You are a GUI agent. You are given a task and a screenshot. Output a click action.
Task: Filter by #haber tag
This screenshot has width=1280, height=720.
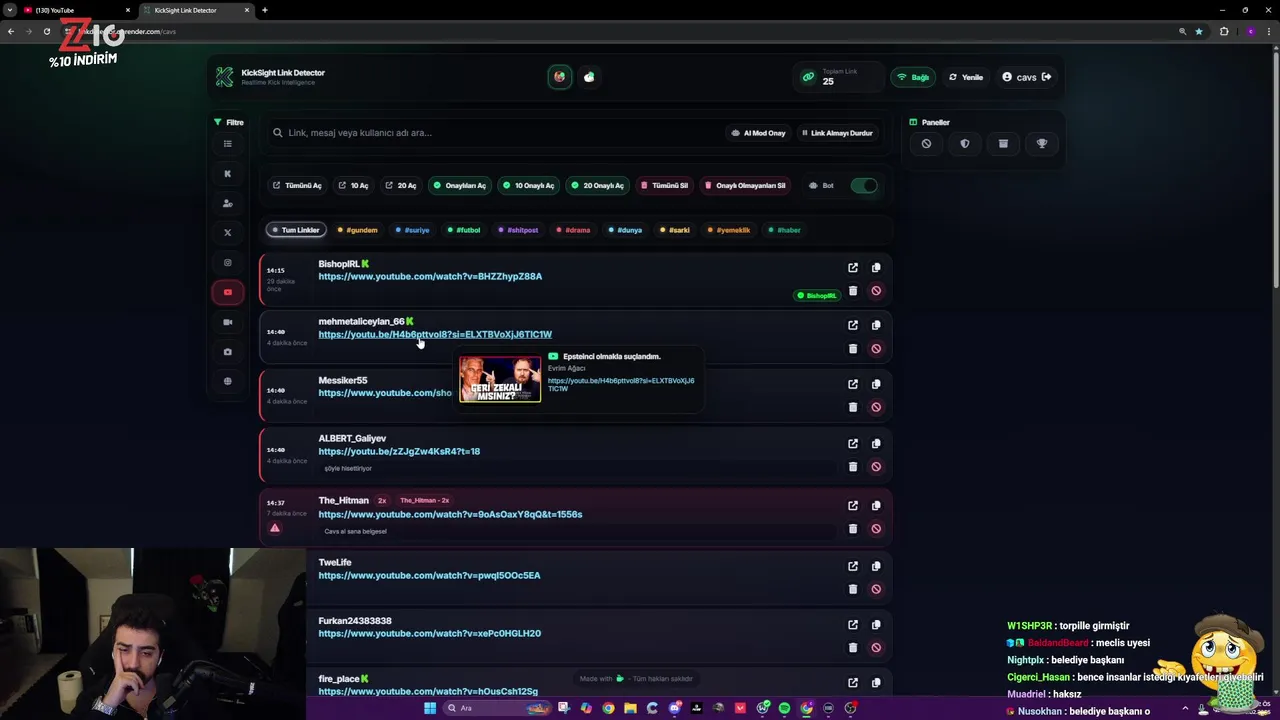(x=785, y=230)
